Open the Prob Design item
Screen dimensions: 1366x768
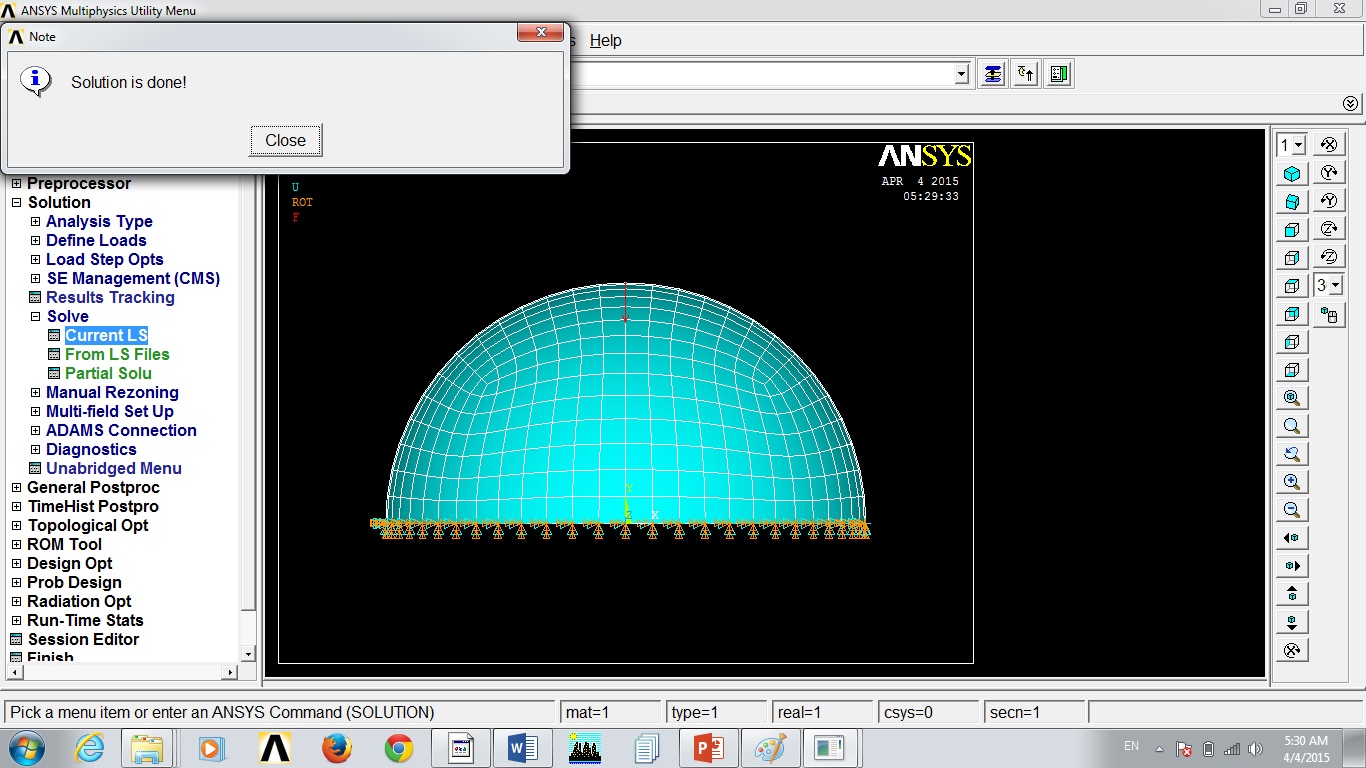[x=75, y=582]
